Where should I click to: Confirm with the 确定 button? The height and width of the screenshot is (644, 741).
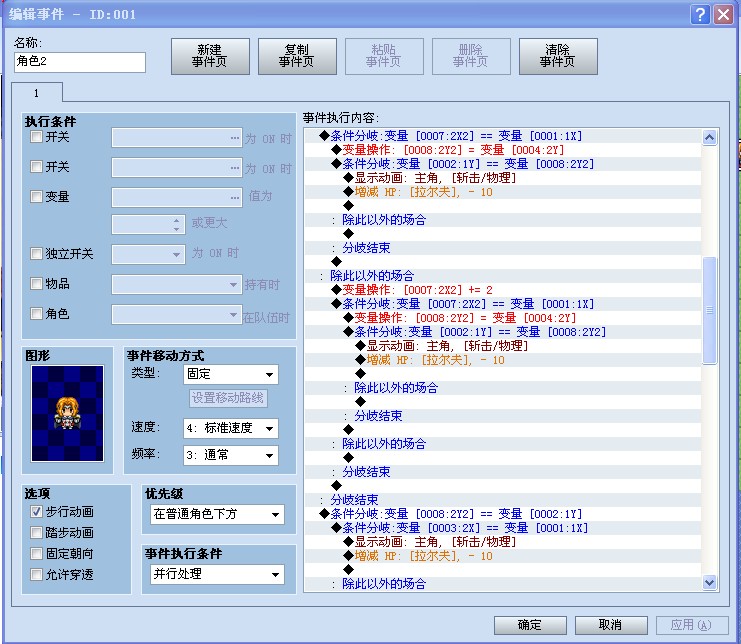click(530, 625)
